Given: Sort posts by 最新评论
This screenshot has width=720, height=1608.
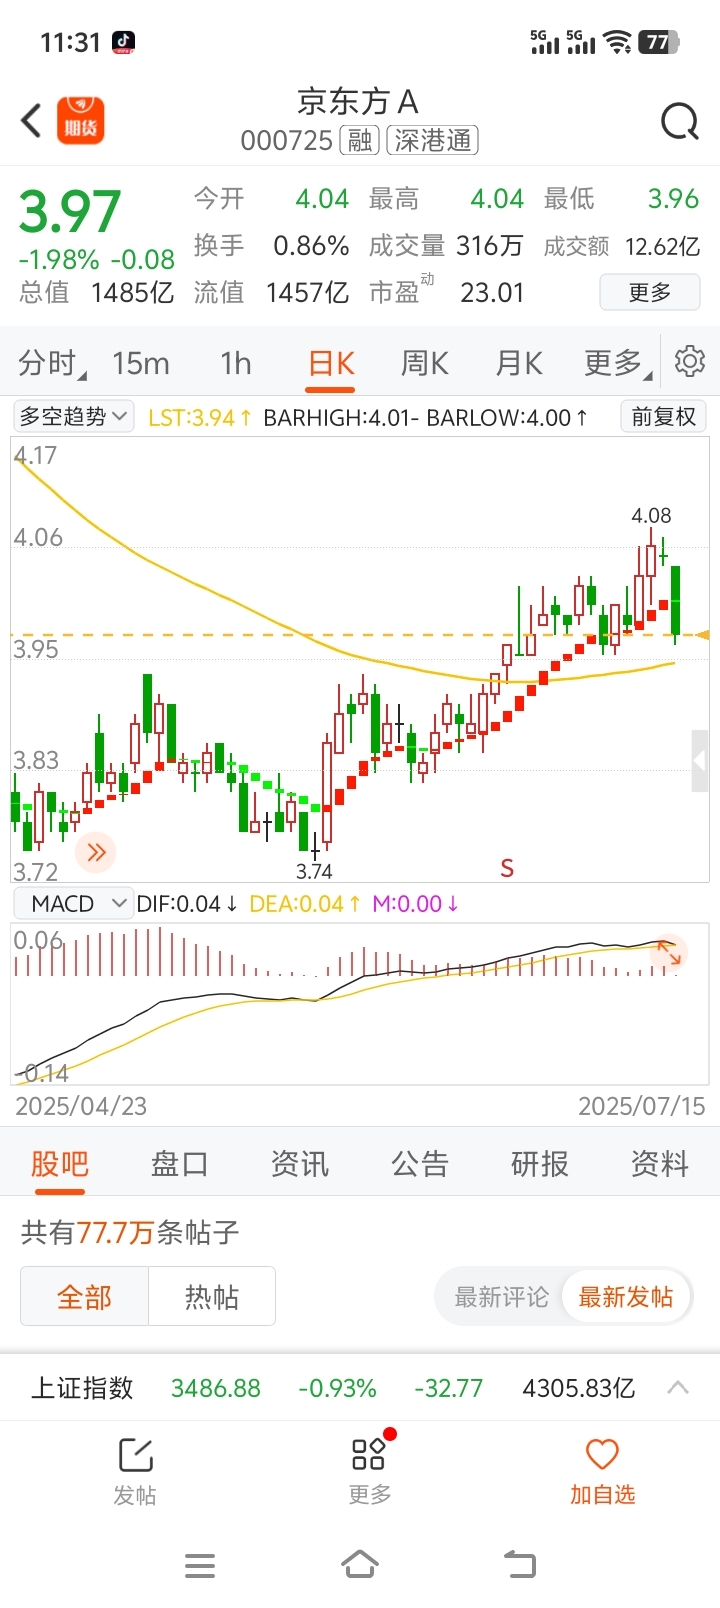Looking at the screenshot, I should (x=502, y=1297).
